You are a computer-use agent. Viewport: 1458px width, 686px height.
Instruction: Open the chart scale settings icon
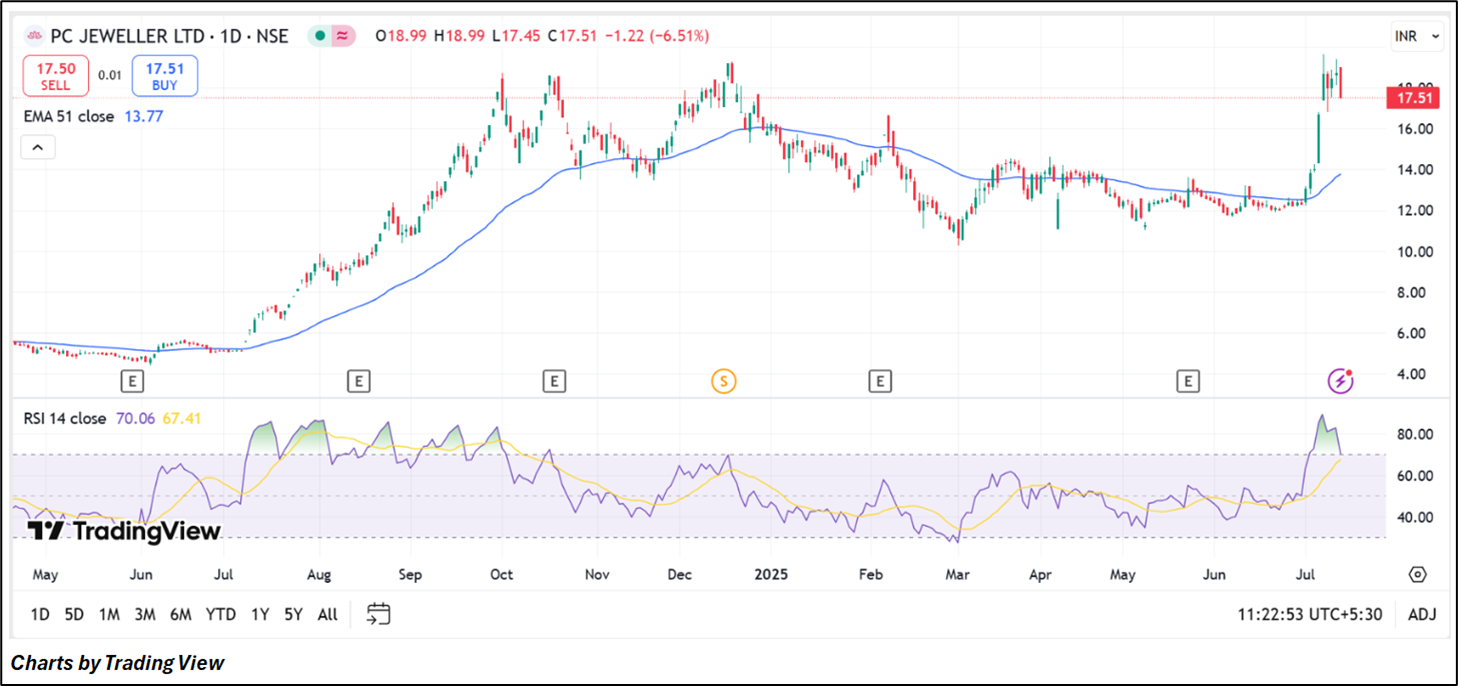pyautogui.click(x=1417, y=574)
